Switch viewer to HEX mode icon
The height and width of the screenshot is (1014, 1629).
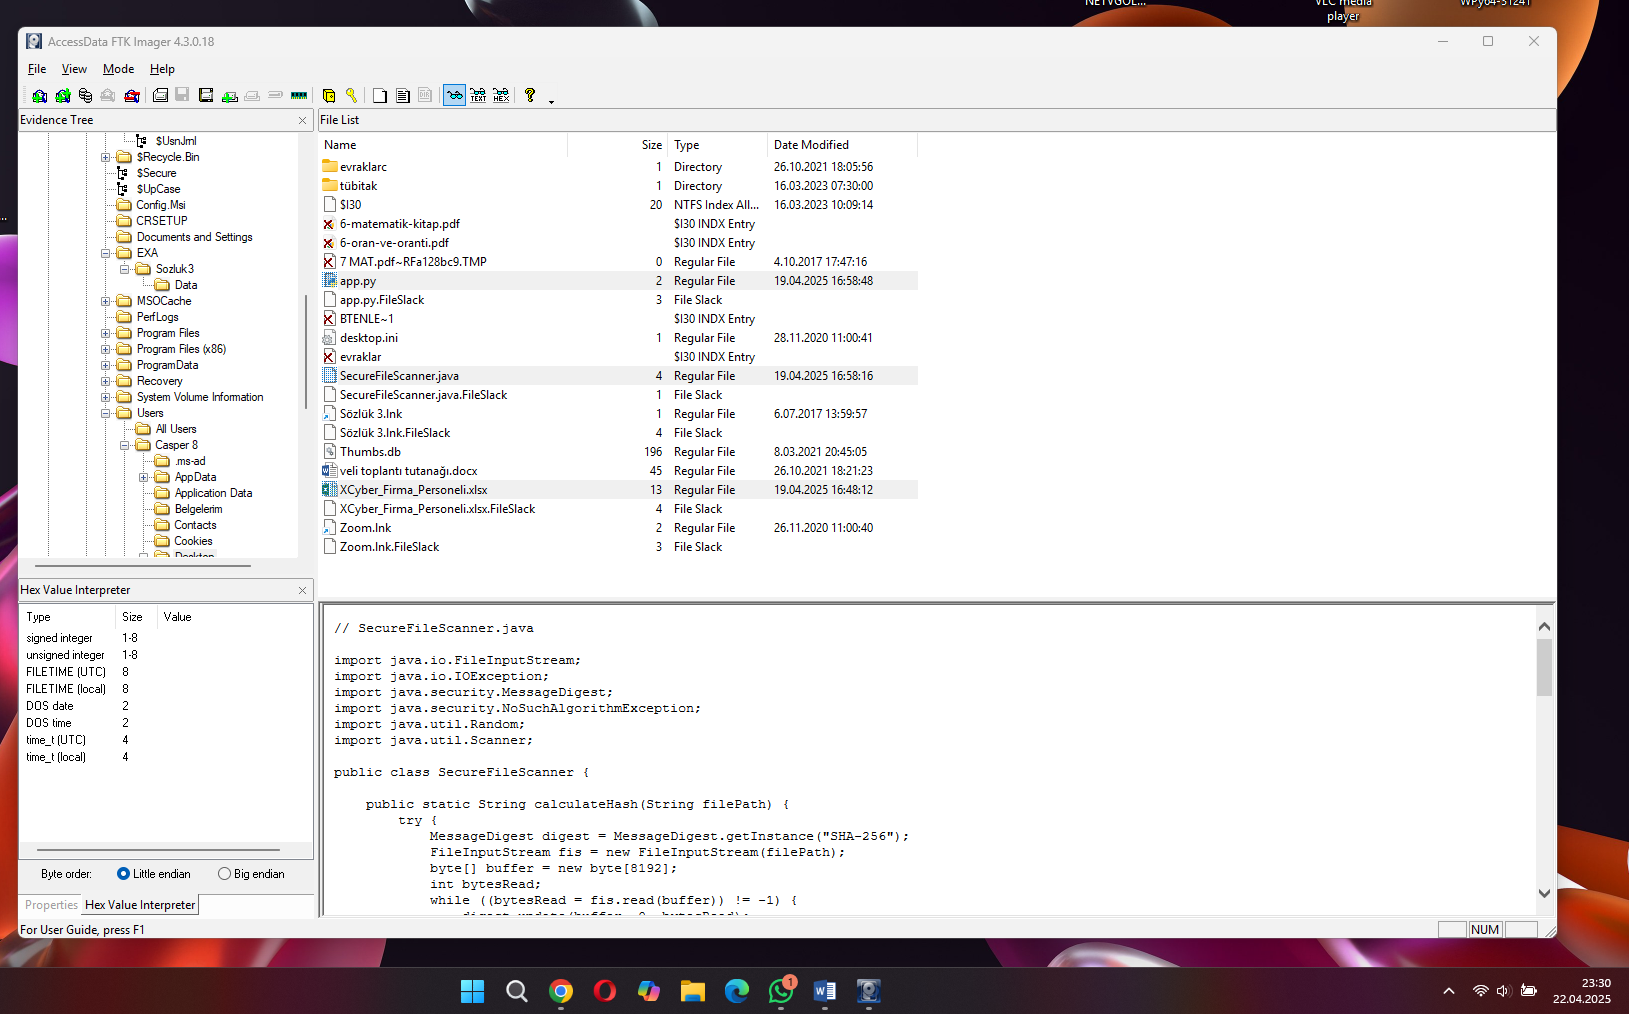click(501, 96)
